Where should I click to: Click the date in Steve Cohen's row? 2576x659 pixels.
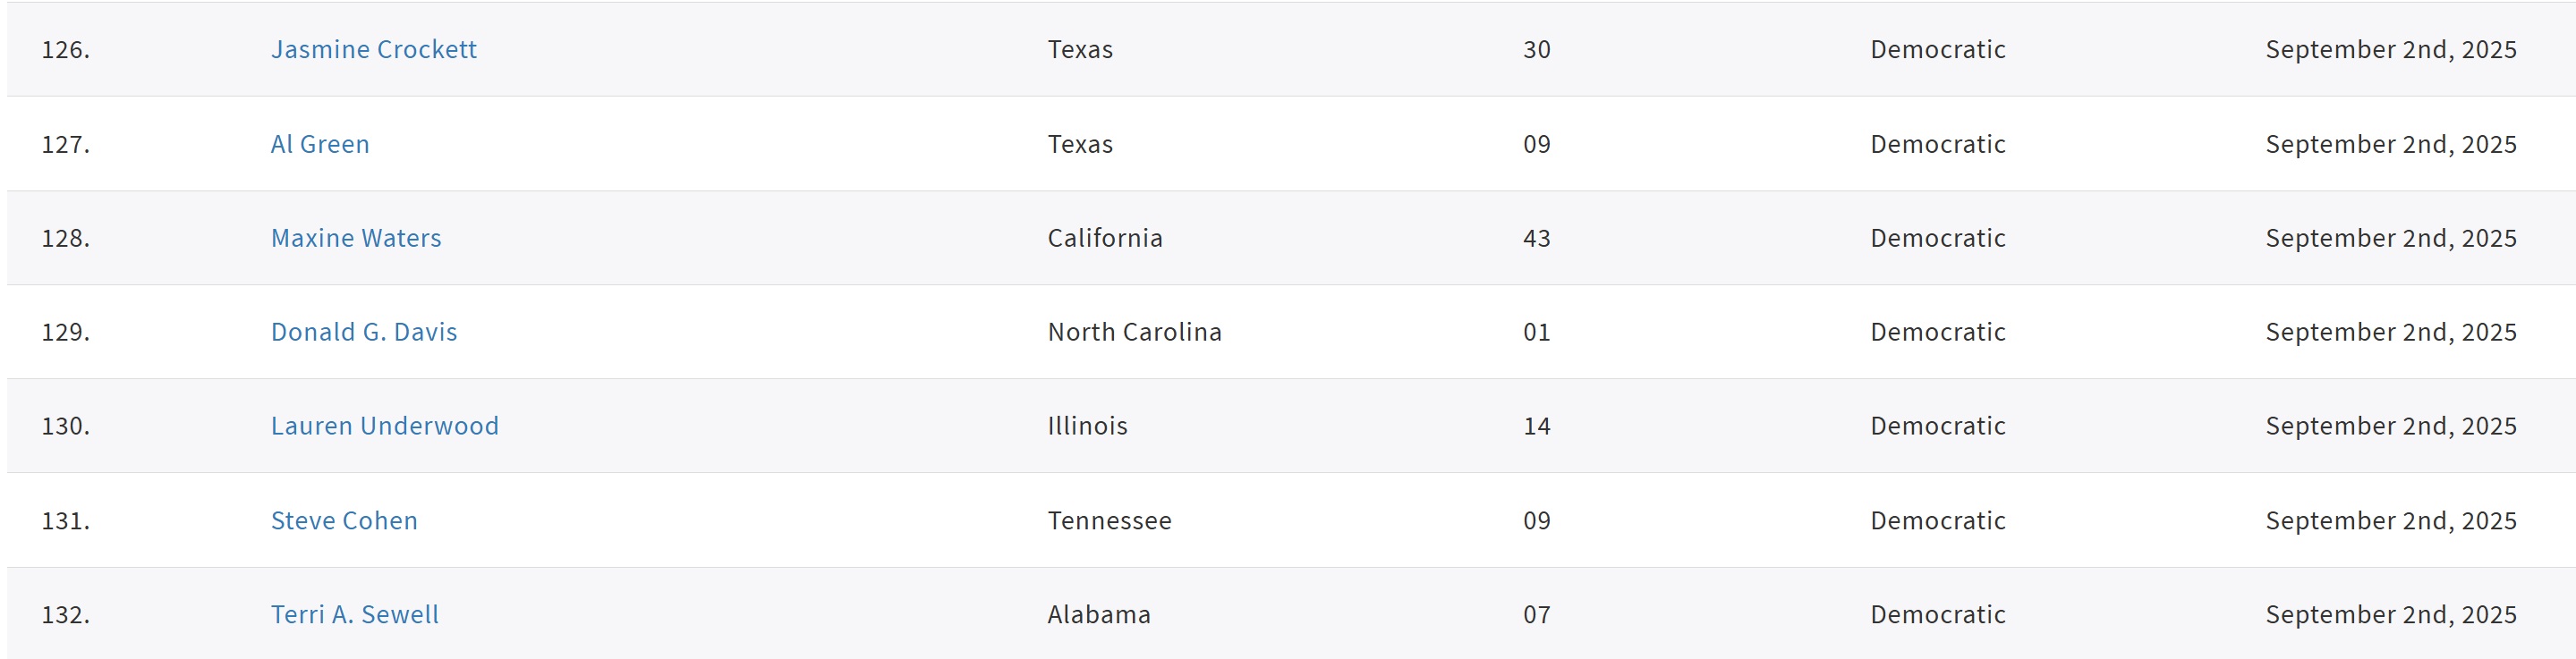(x=2391, y=521)
